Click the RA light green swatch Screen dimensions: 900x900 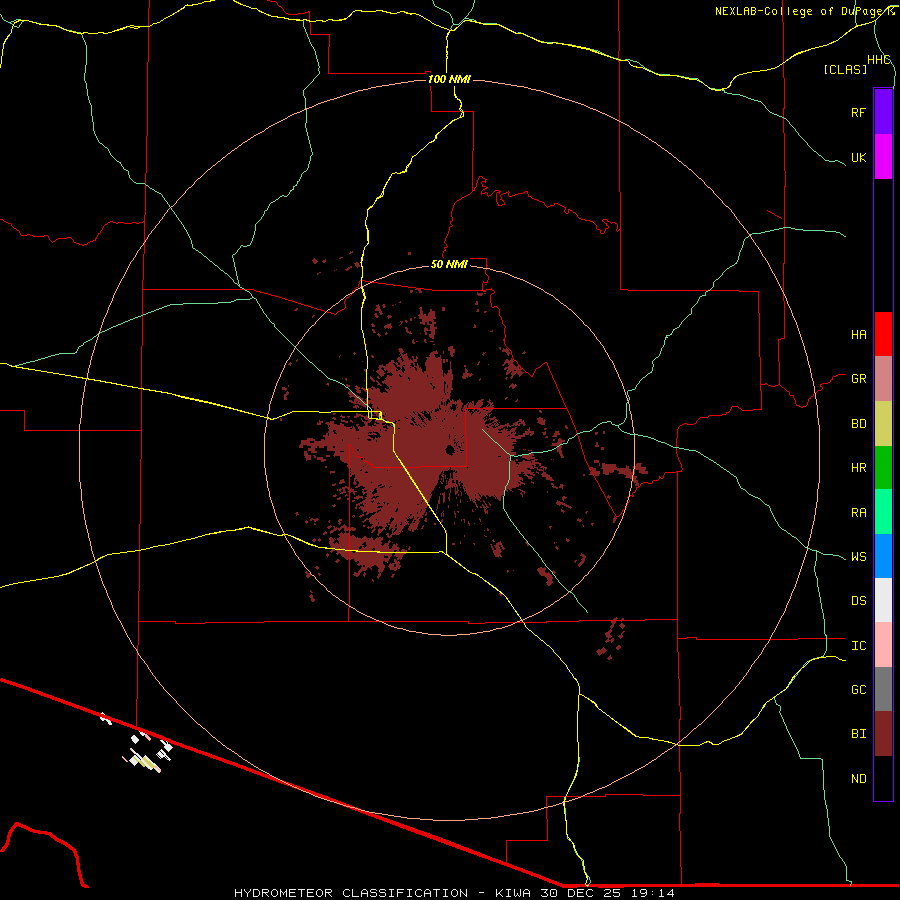tap(883, 512)
